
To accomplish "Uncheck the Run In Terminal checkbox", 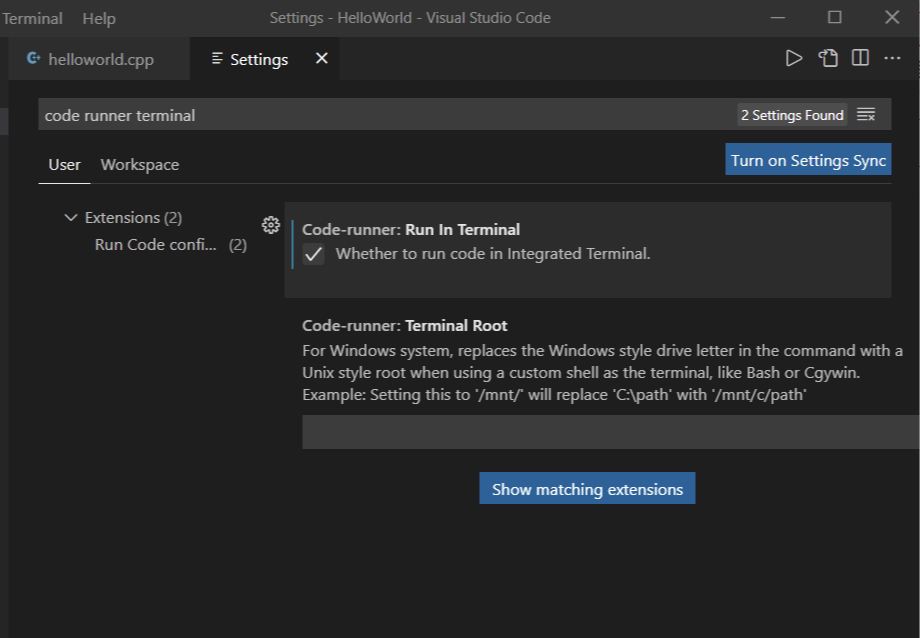I will tap(313, 254).
